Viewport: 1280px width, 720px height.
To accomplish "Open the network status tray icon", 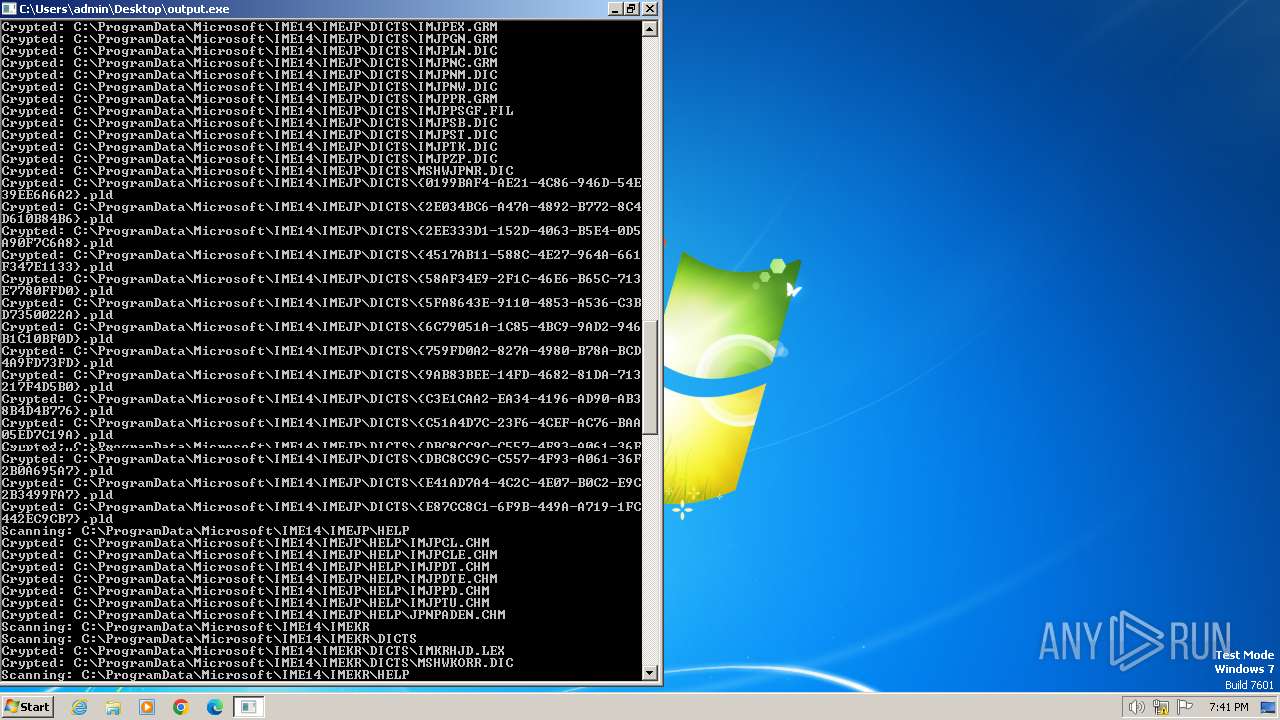I will click(x=1160, y=707).
